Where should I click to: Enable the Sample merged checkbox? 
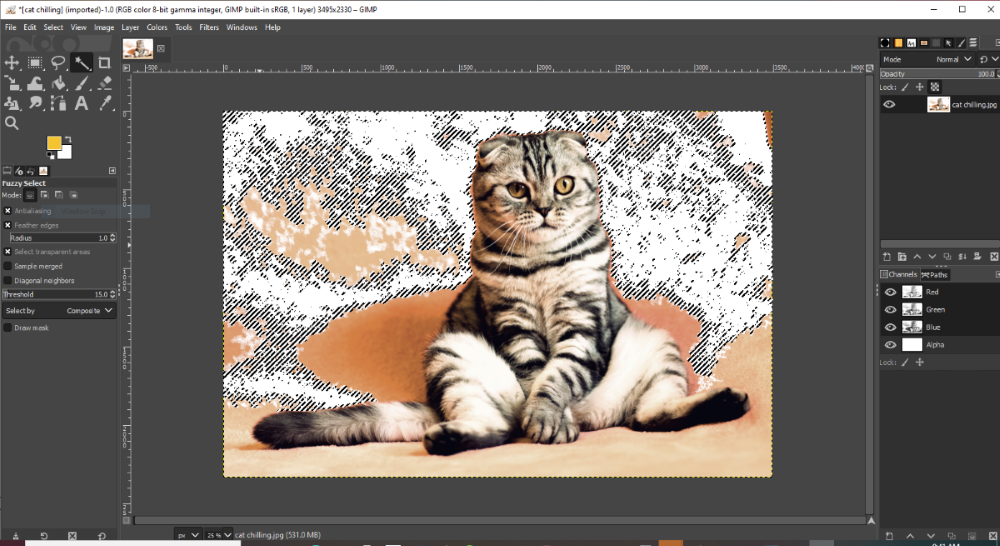pos(8,266)
